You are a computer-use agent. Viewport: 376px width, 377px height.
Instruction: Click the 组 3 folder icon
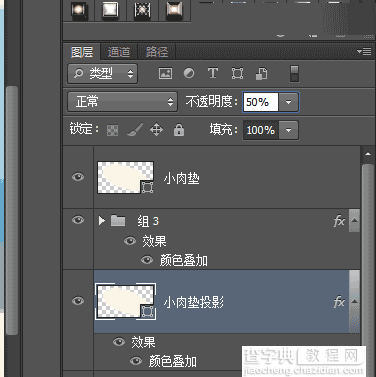[x=118, y=220]
